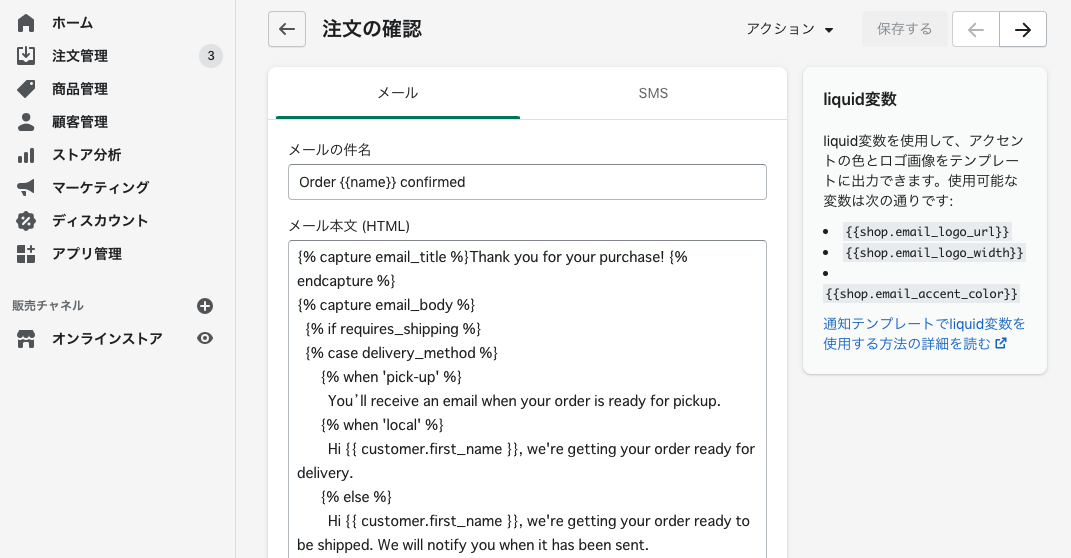The width and height of the screenshot is (1071, 558).
Task: Open the Discounts badge icon
Action: [26, 221]
